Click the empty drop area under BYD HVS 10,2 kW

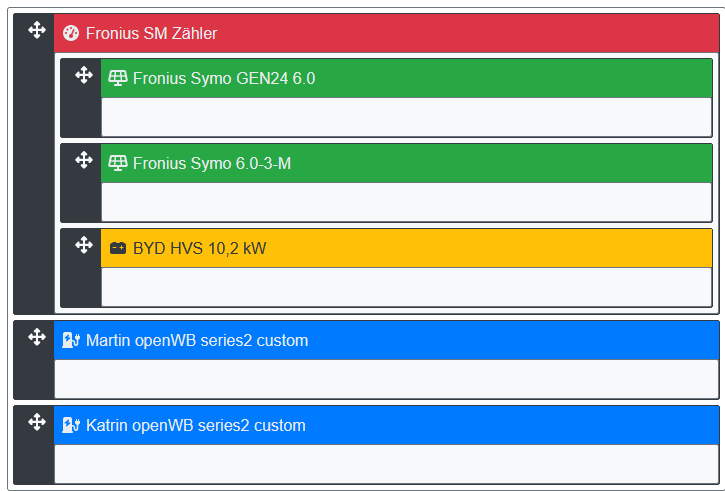406,287
